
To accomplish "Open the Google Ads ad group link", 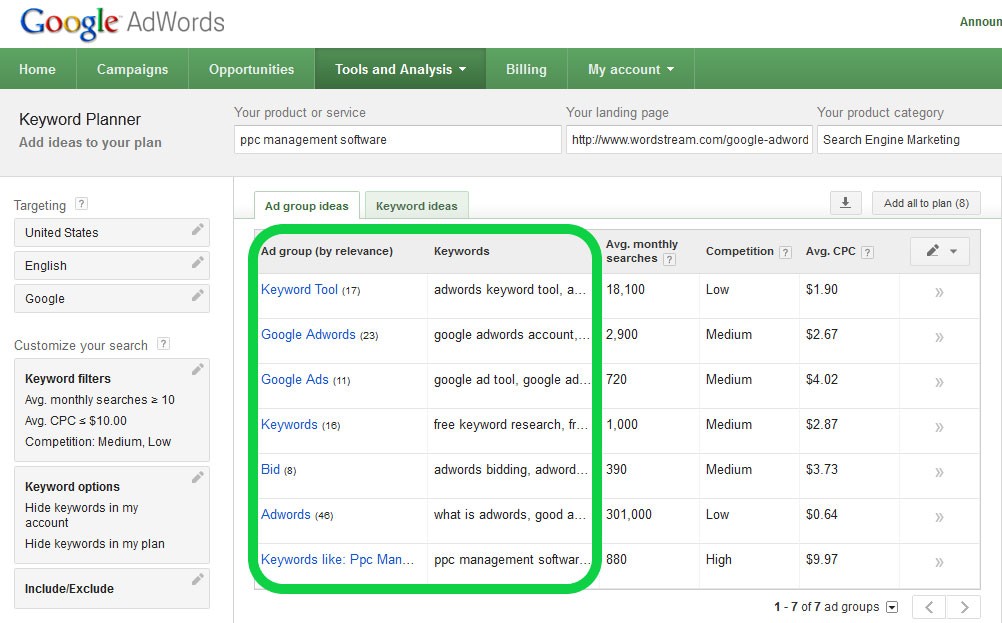I will point(295,380).
